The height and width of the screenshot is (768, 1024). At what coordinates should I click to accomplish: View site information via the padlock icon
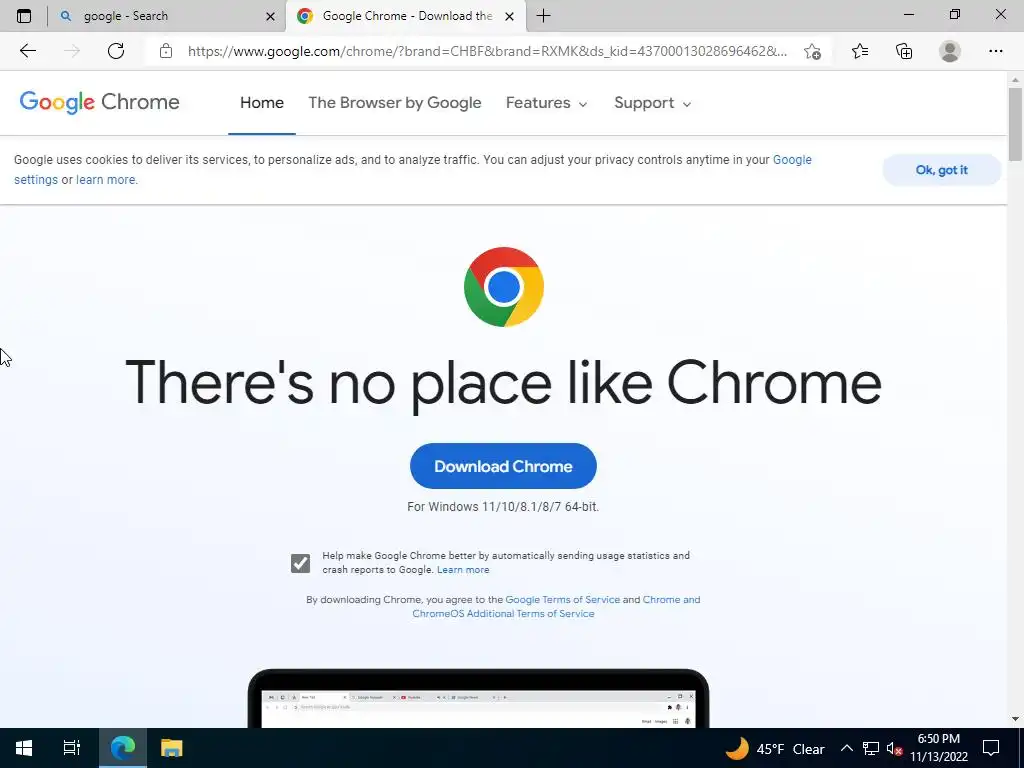click(166, 51)
